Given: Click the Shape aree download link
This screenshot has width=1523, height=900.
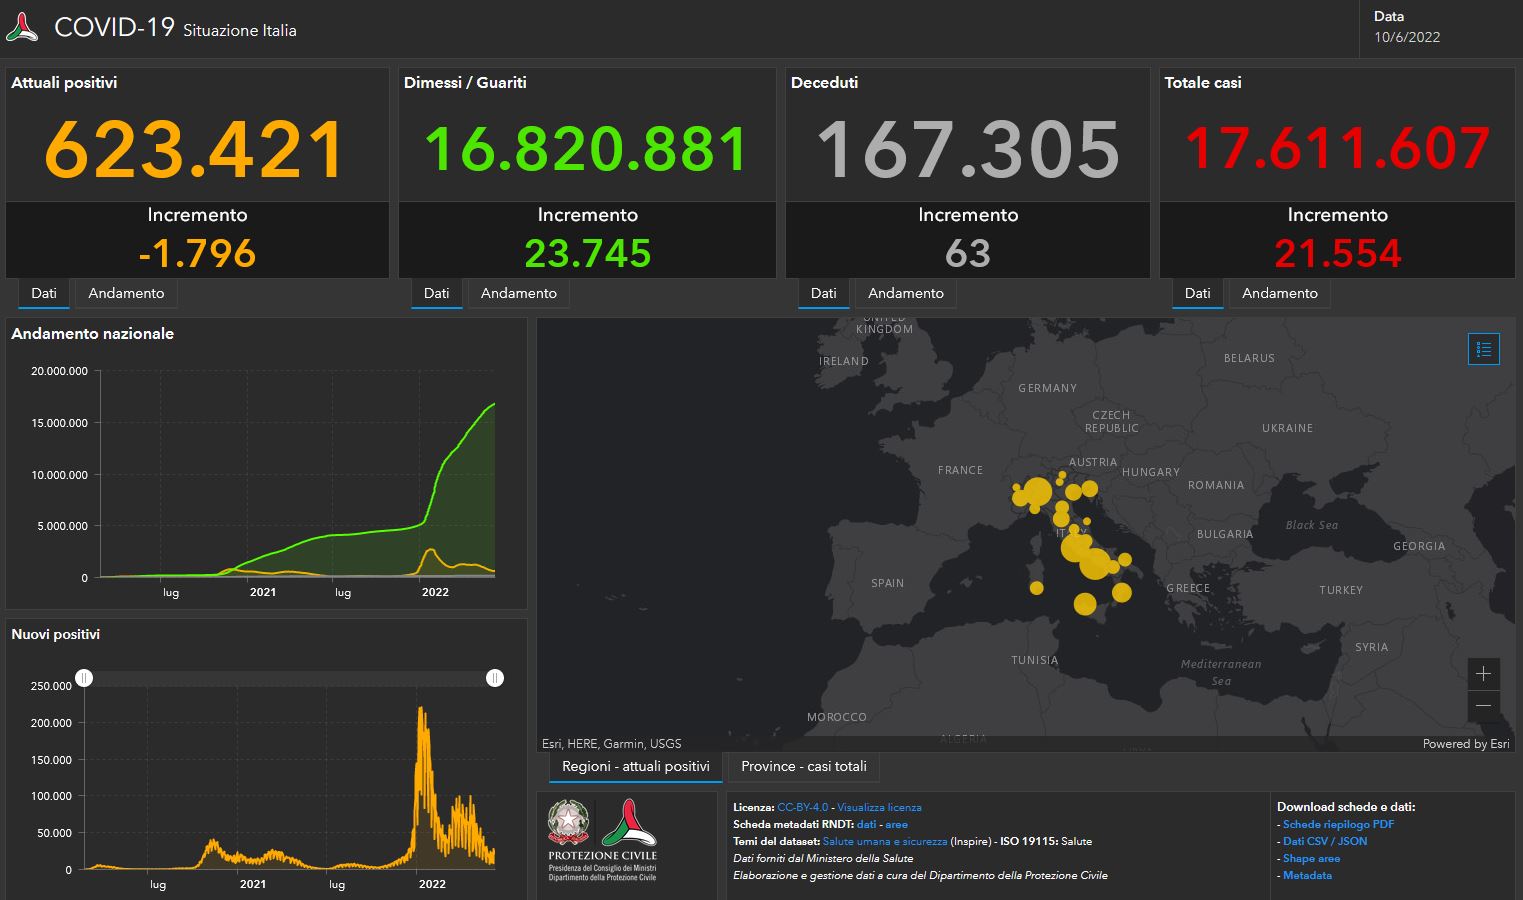Looking at the screenshot, I should point(1311,858).
